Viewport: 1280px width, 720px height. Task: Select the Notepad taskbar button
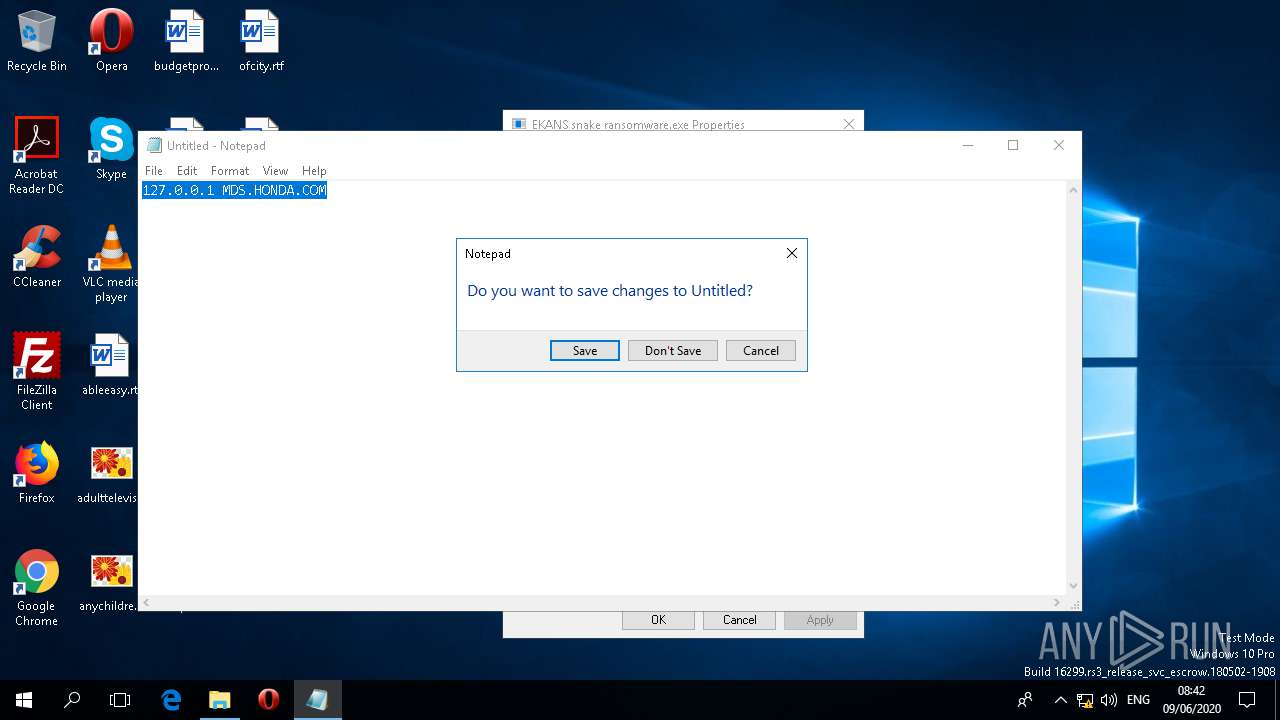coord(318,700)
